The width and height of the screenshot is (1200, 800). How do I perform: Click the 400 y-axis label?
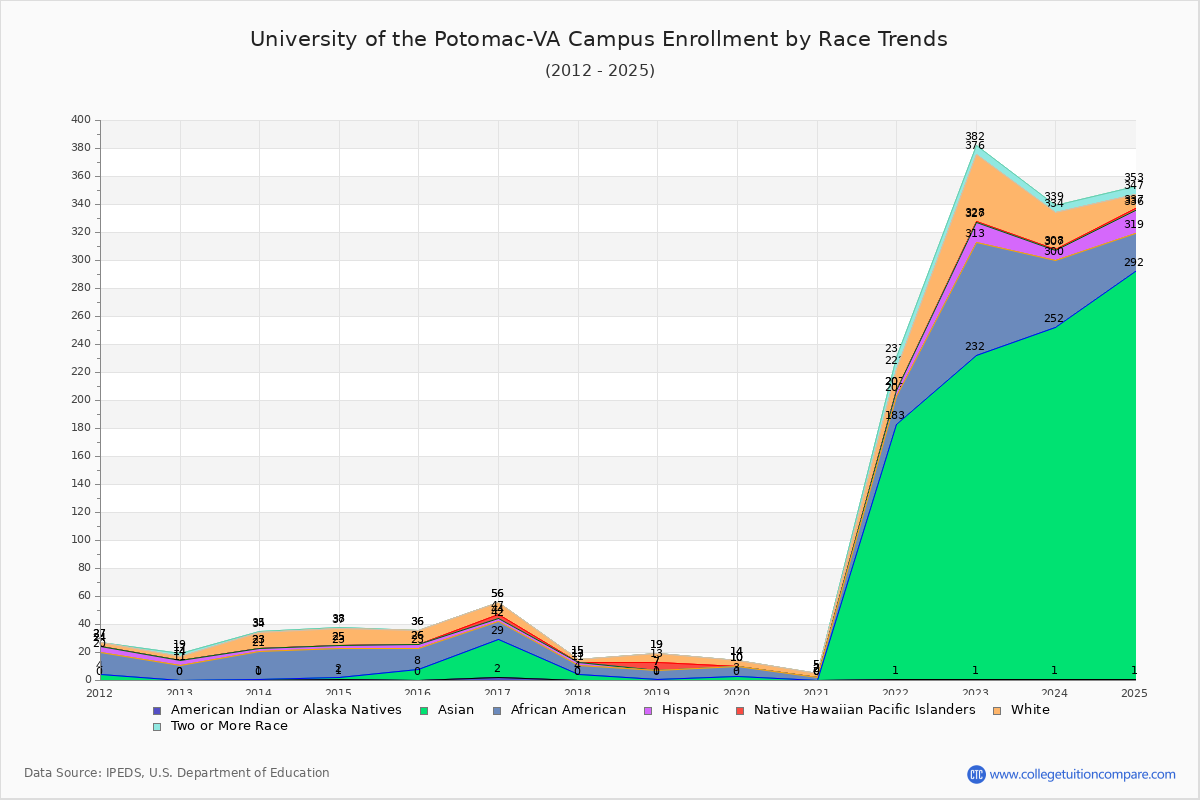click(x=81, y=120)
